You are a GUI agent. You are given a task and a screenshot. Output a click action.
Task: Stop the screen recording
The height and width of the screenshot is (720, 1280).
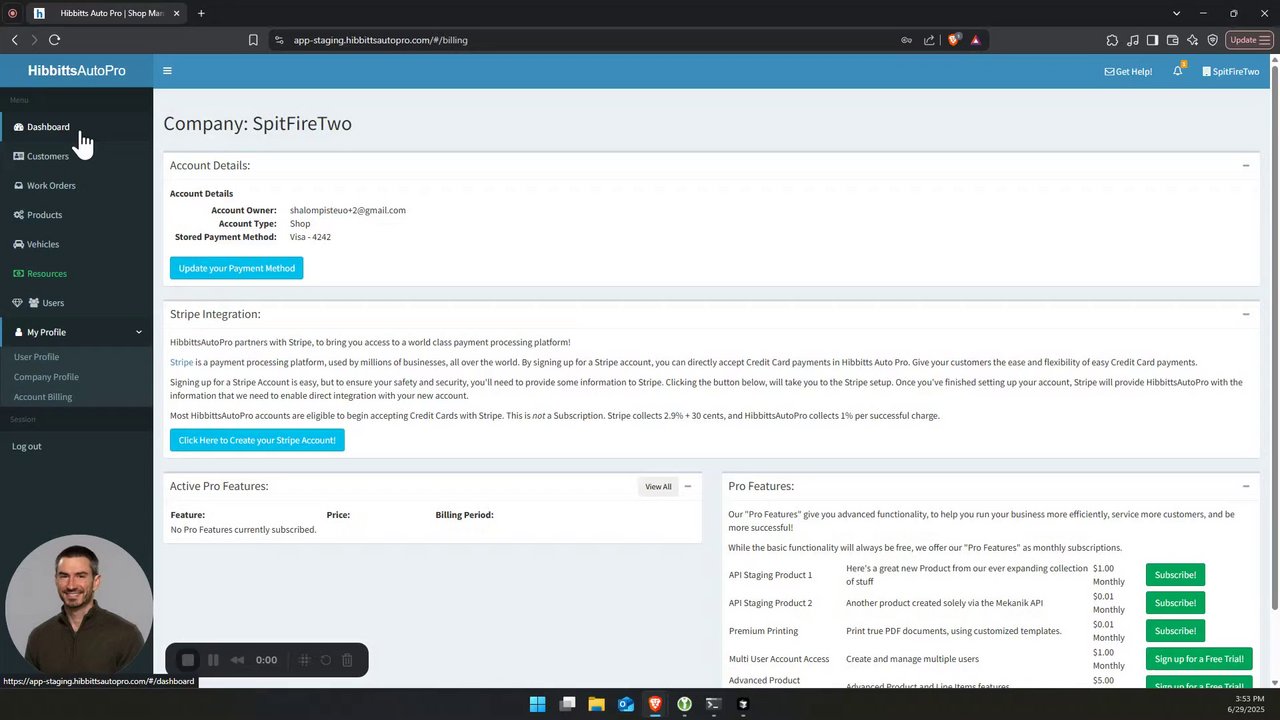[187, 660]
